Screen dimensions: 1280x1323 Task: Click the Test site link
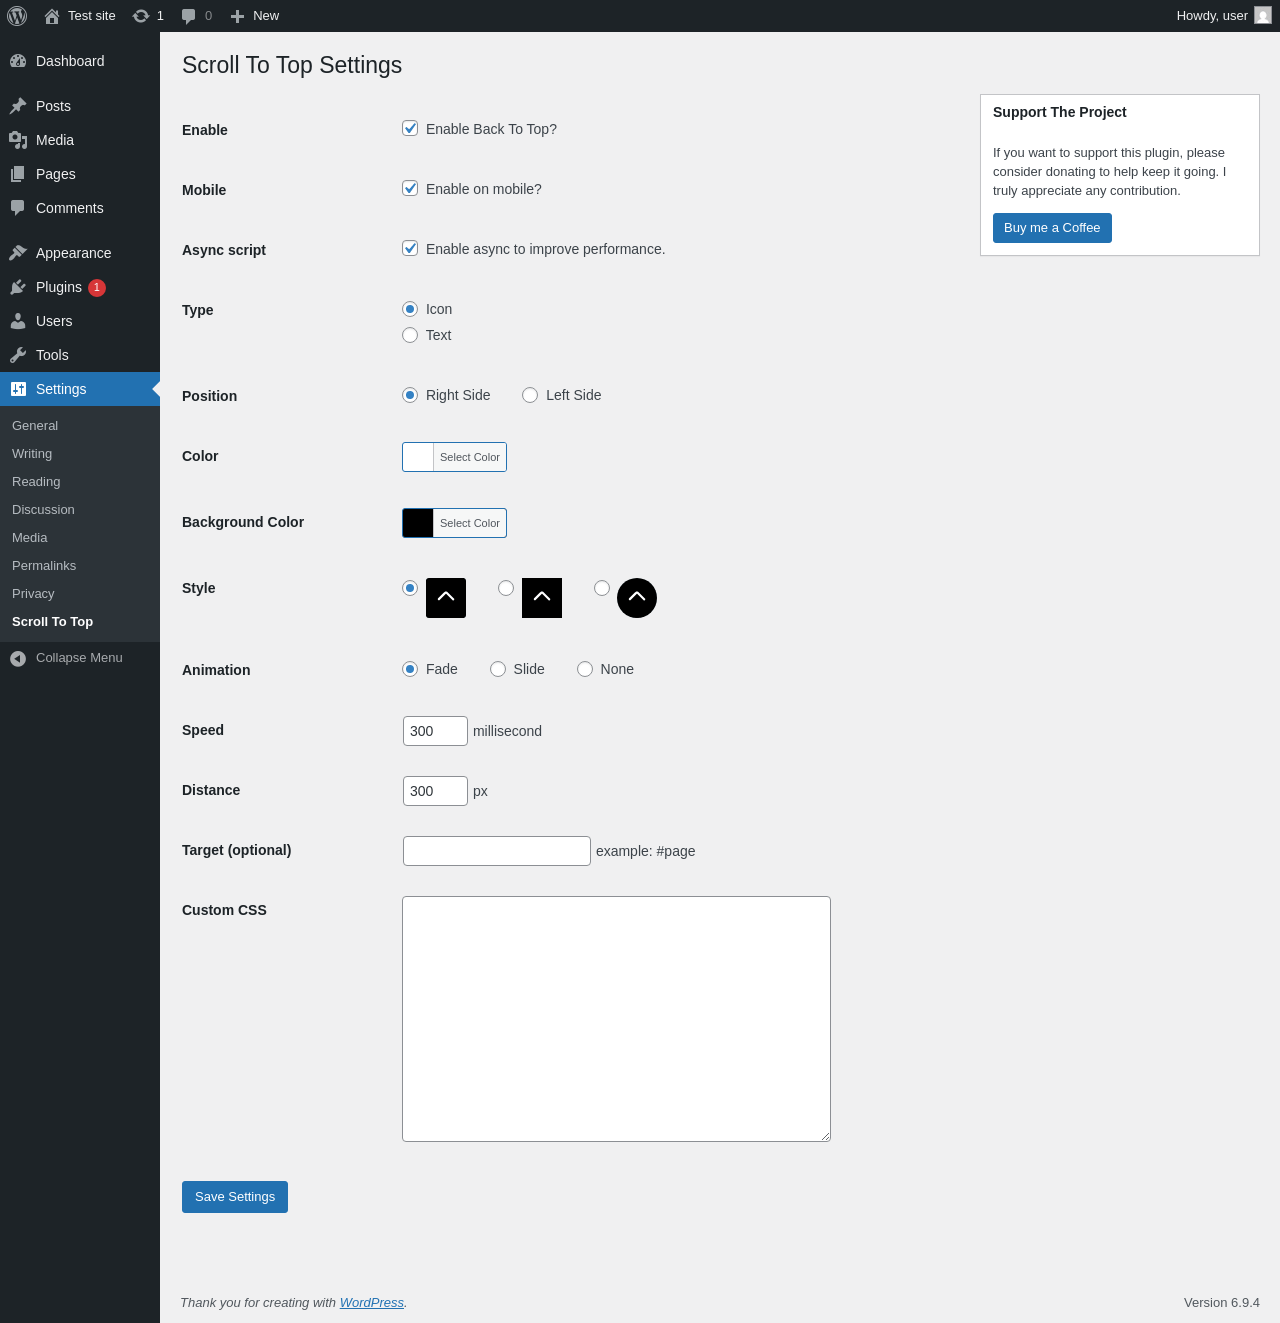click(x=92, y=16)
